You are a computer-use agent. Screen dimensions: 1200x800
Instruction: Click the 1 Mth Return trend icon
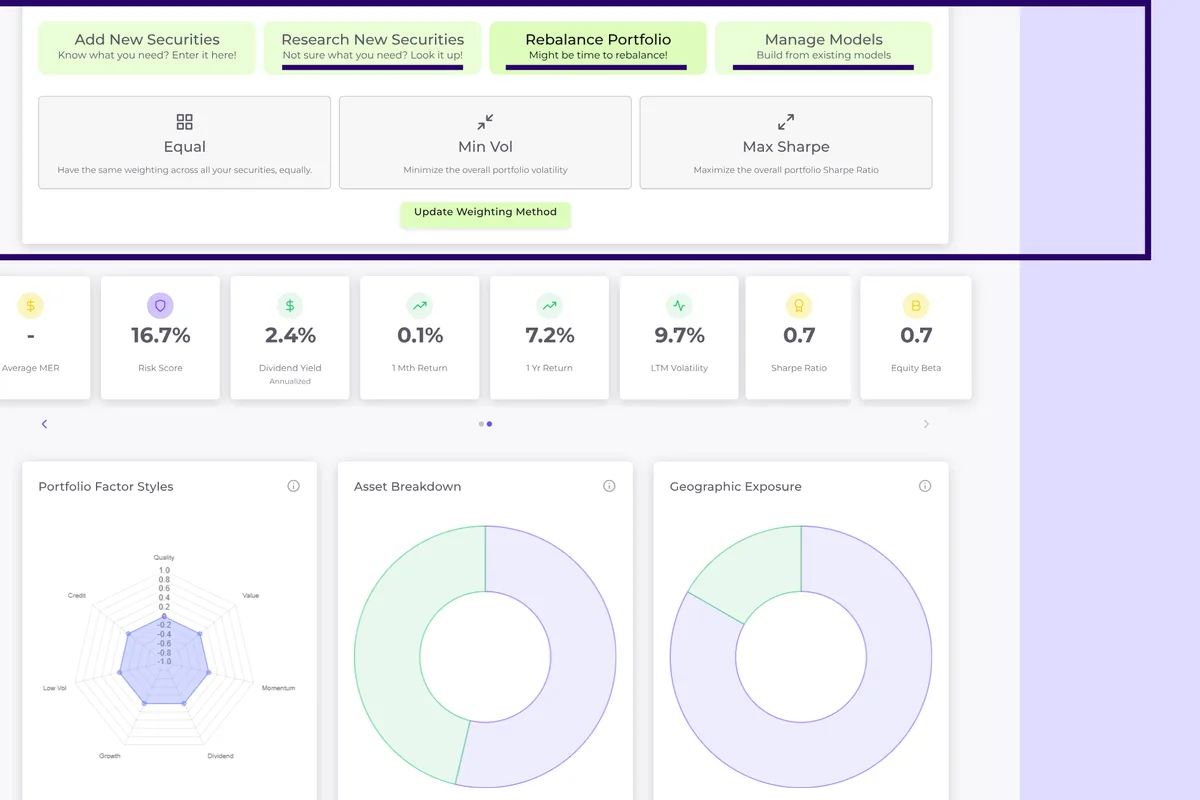point(420,306)
